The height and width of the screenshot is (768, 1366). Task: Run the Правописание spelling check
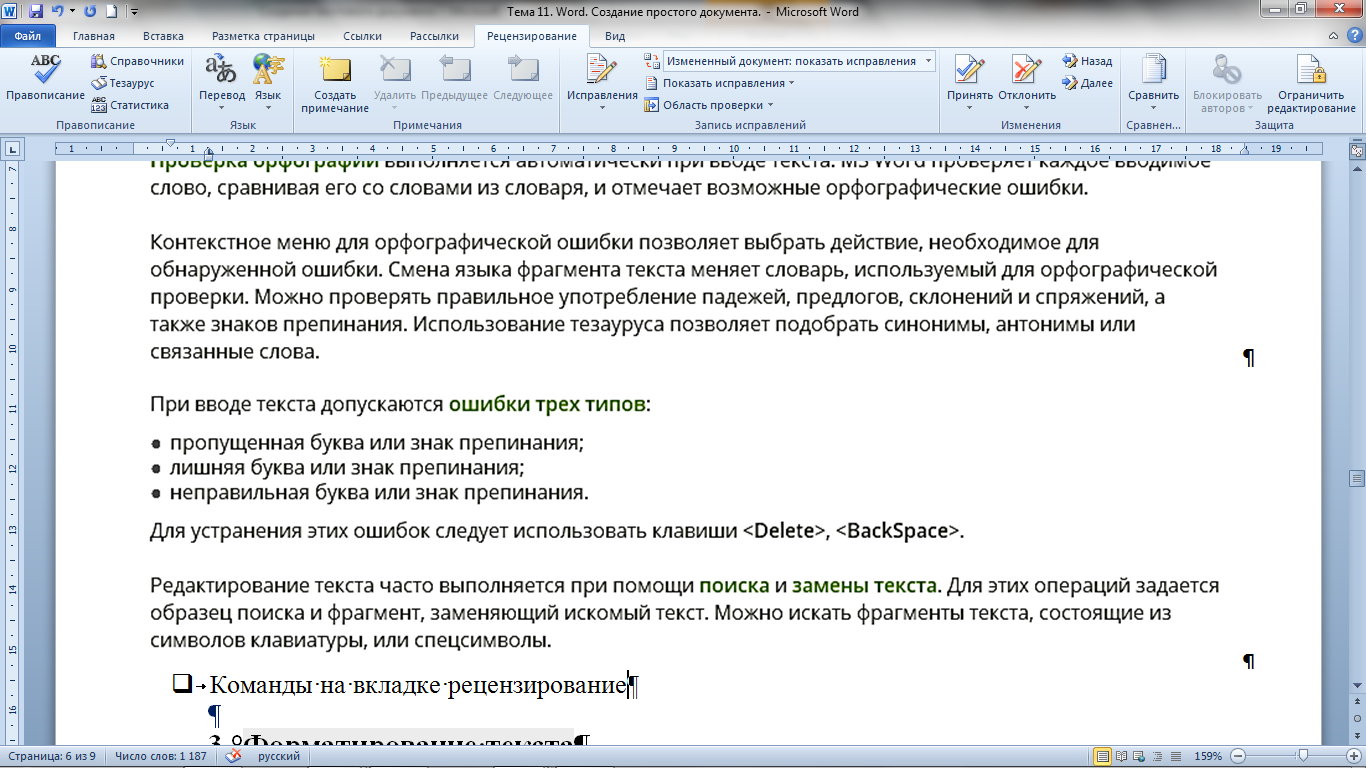tap(45, 78)
